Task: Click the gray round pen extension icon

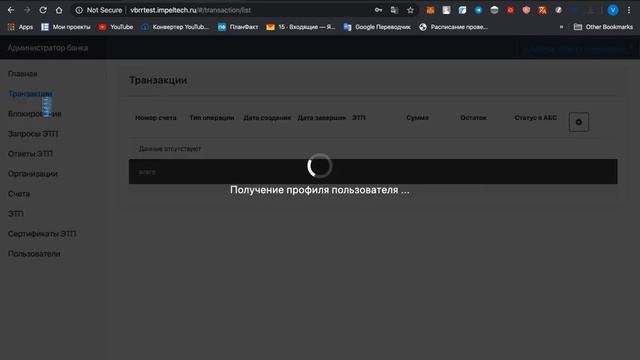Action: (x=558, y=10)
